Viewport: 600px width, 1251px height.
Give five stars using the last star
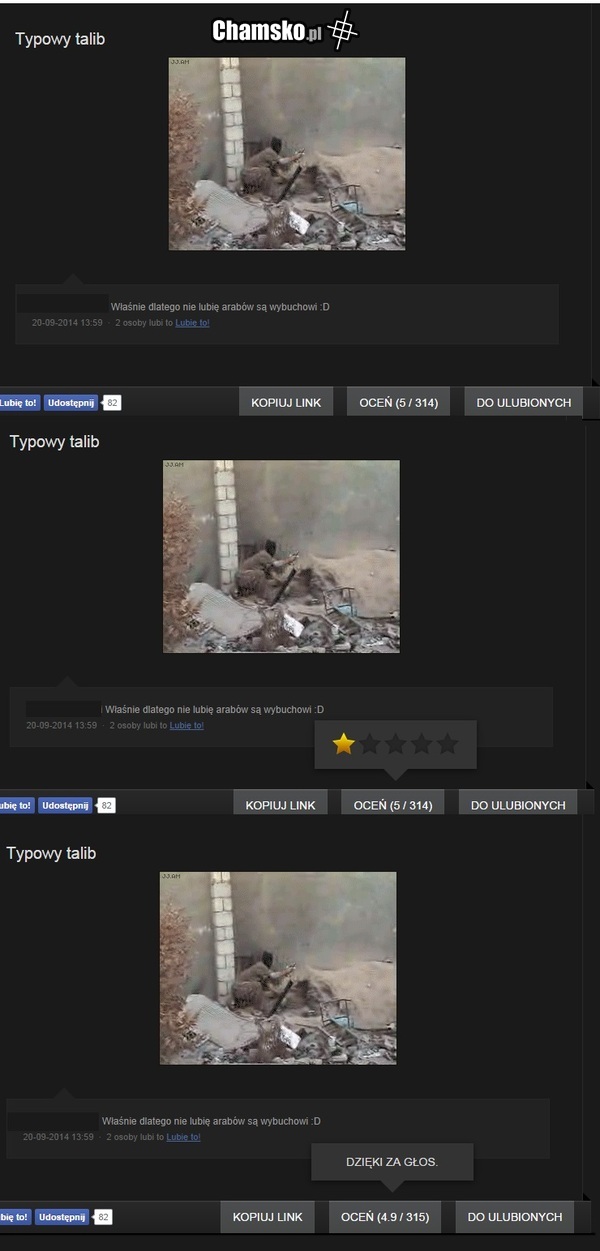click(448, 744)
